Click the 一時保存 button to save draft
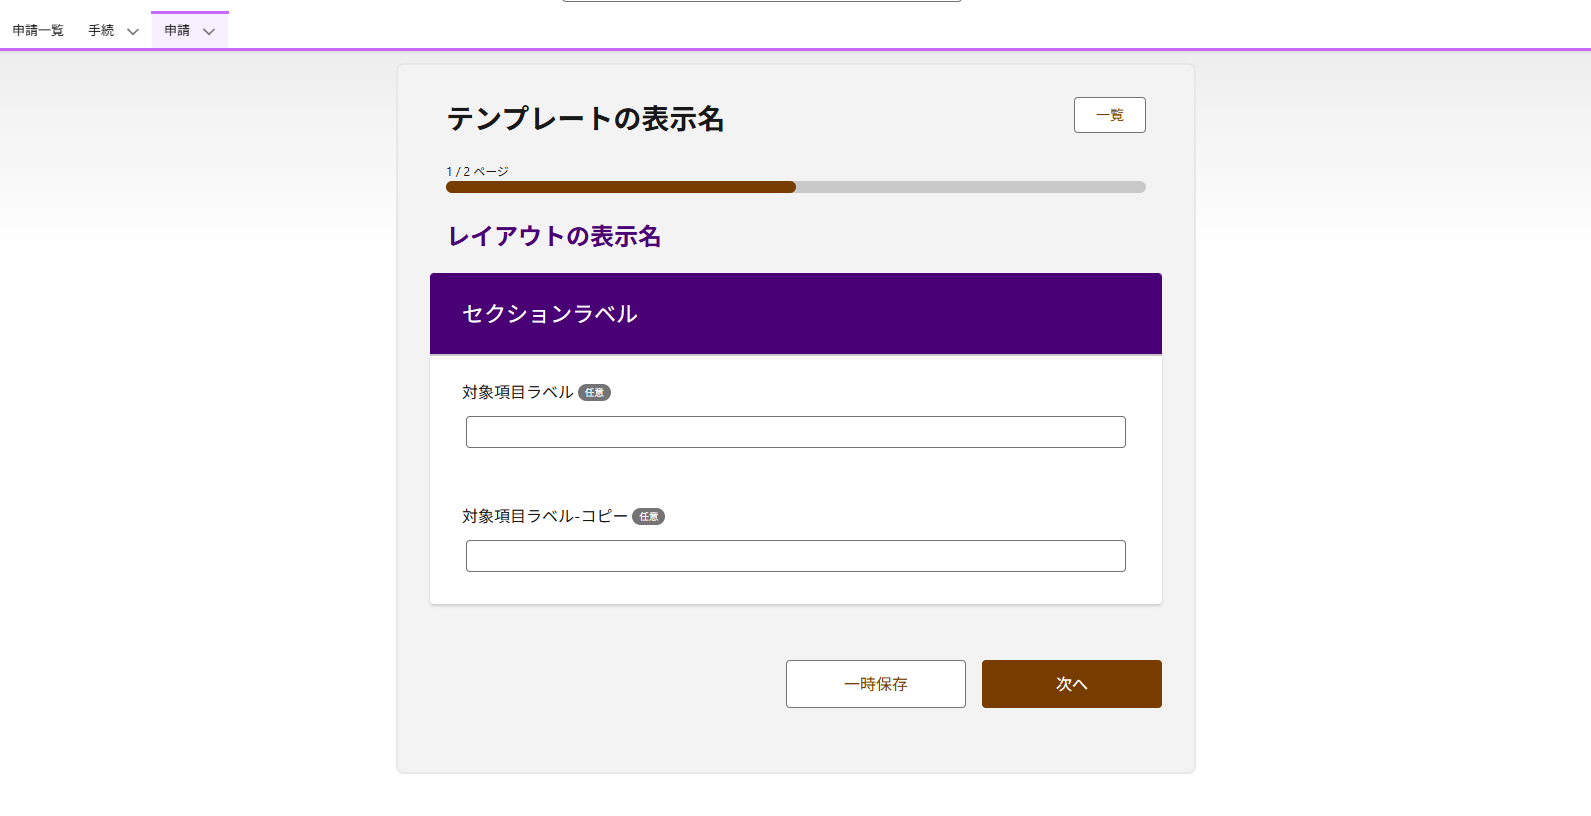Image resolution: width=1591 pixels, height=816 pixels. pos(875,683)
